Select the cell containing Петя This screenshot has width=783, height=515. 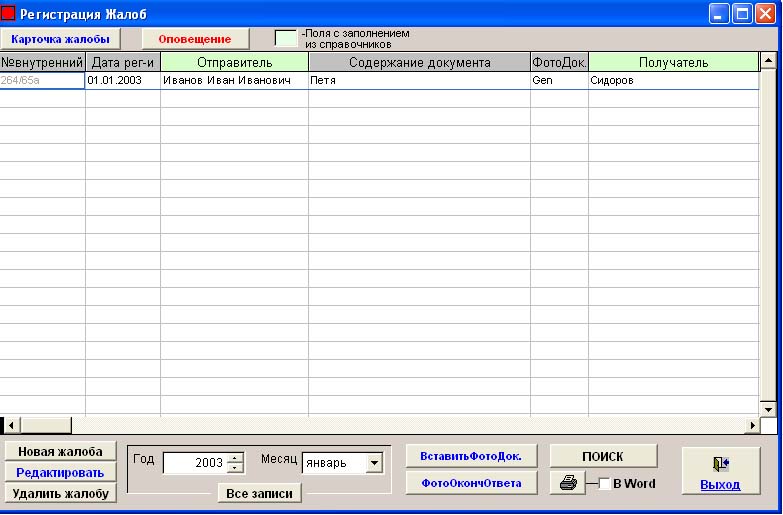click(x=419, y=80)
